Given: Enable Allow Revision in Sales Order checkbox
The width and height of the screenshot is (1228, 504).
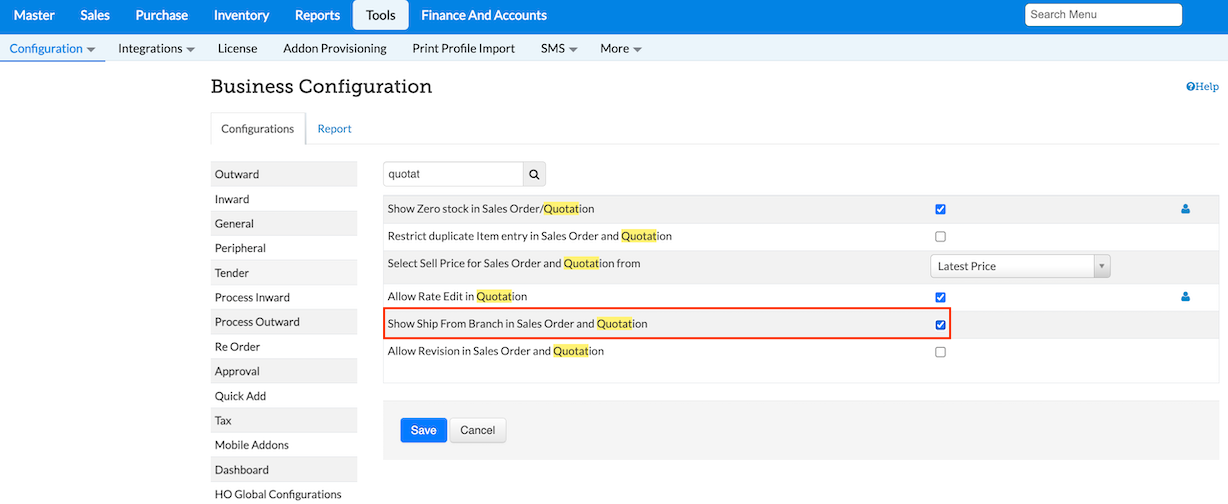Looking at the screenshot, I should (x=940, y=352).
